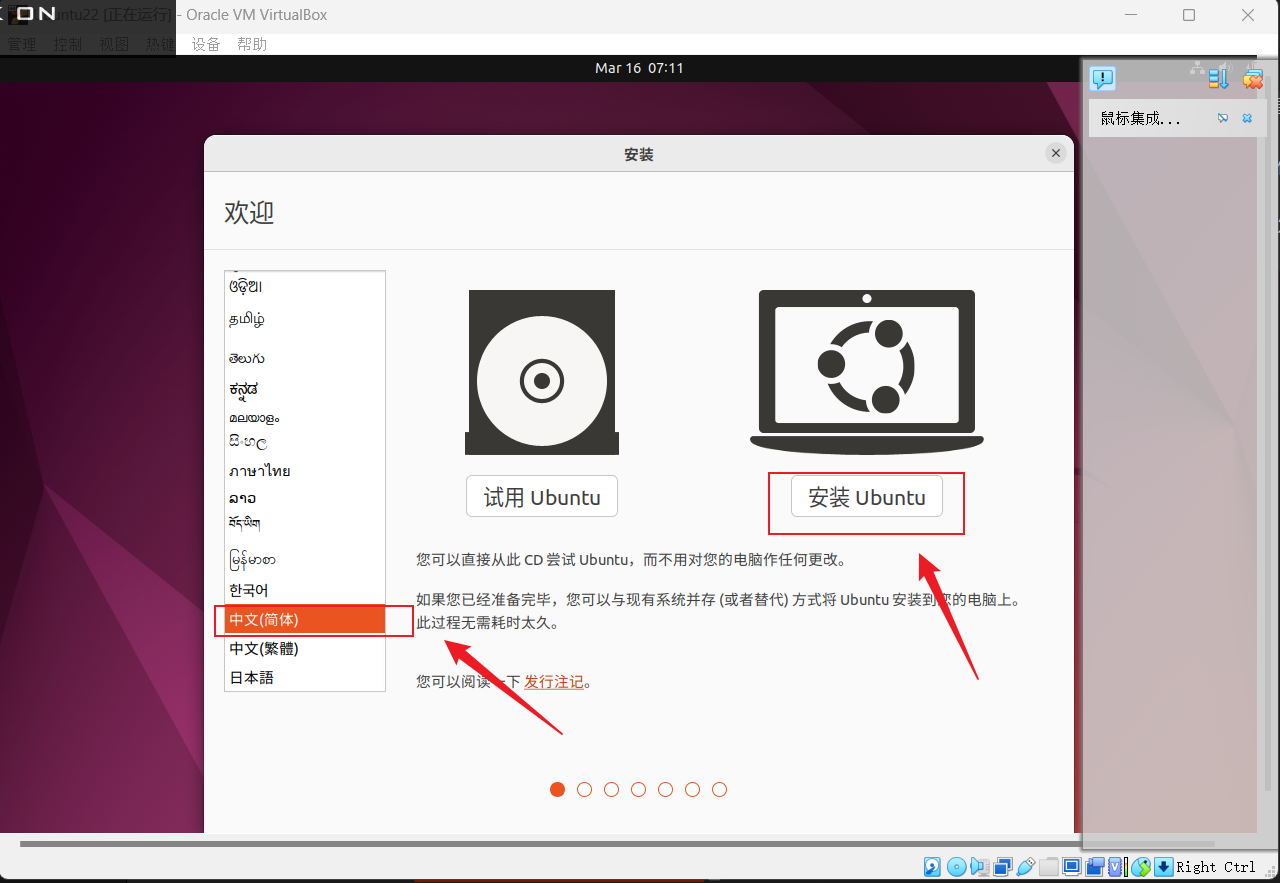The width and height of the screenshot is (1280, 883).
Task: Select the Tibetan language entry below ລາວ
Action: click(x=305, y=523)
